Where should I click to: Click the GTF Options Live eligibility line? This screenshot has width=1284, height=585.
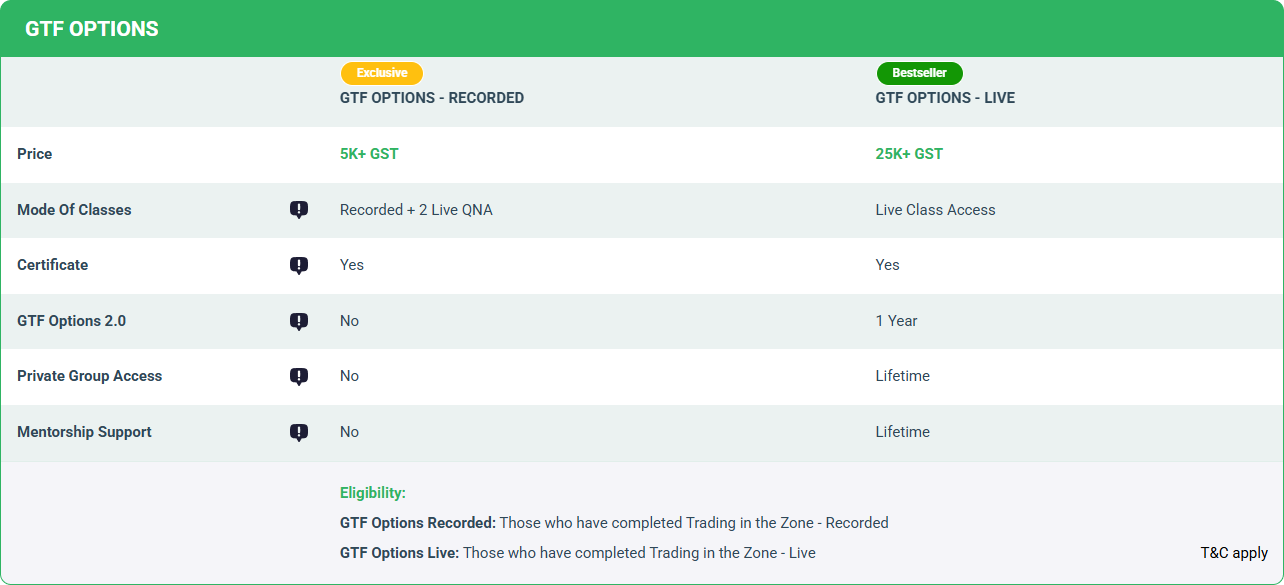tap(577, 553)
